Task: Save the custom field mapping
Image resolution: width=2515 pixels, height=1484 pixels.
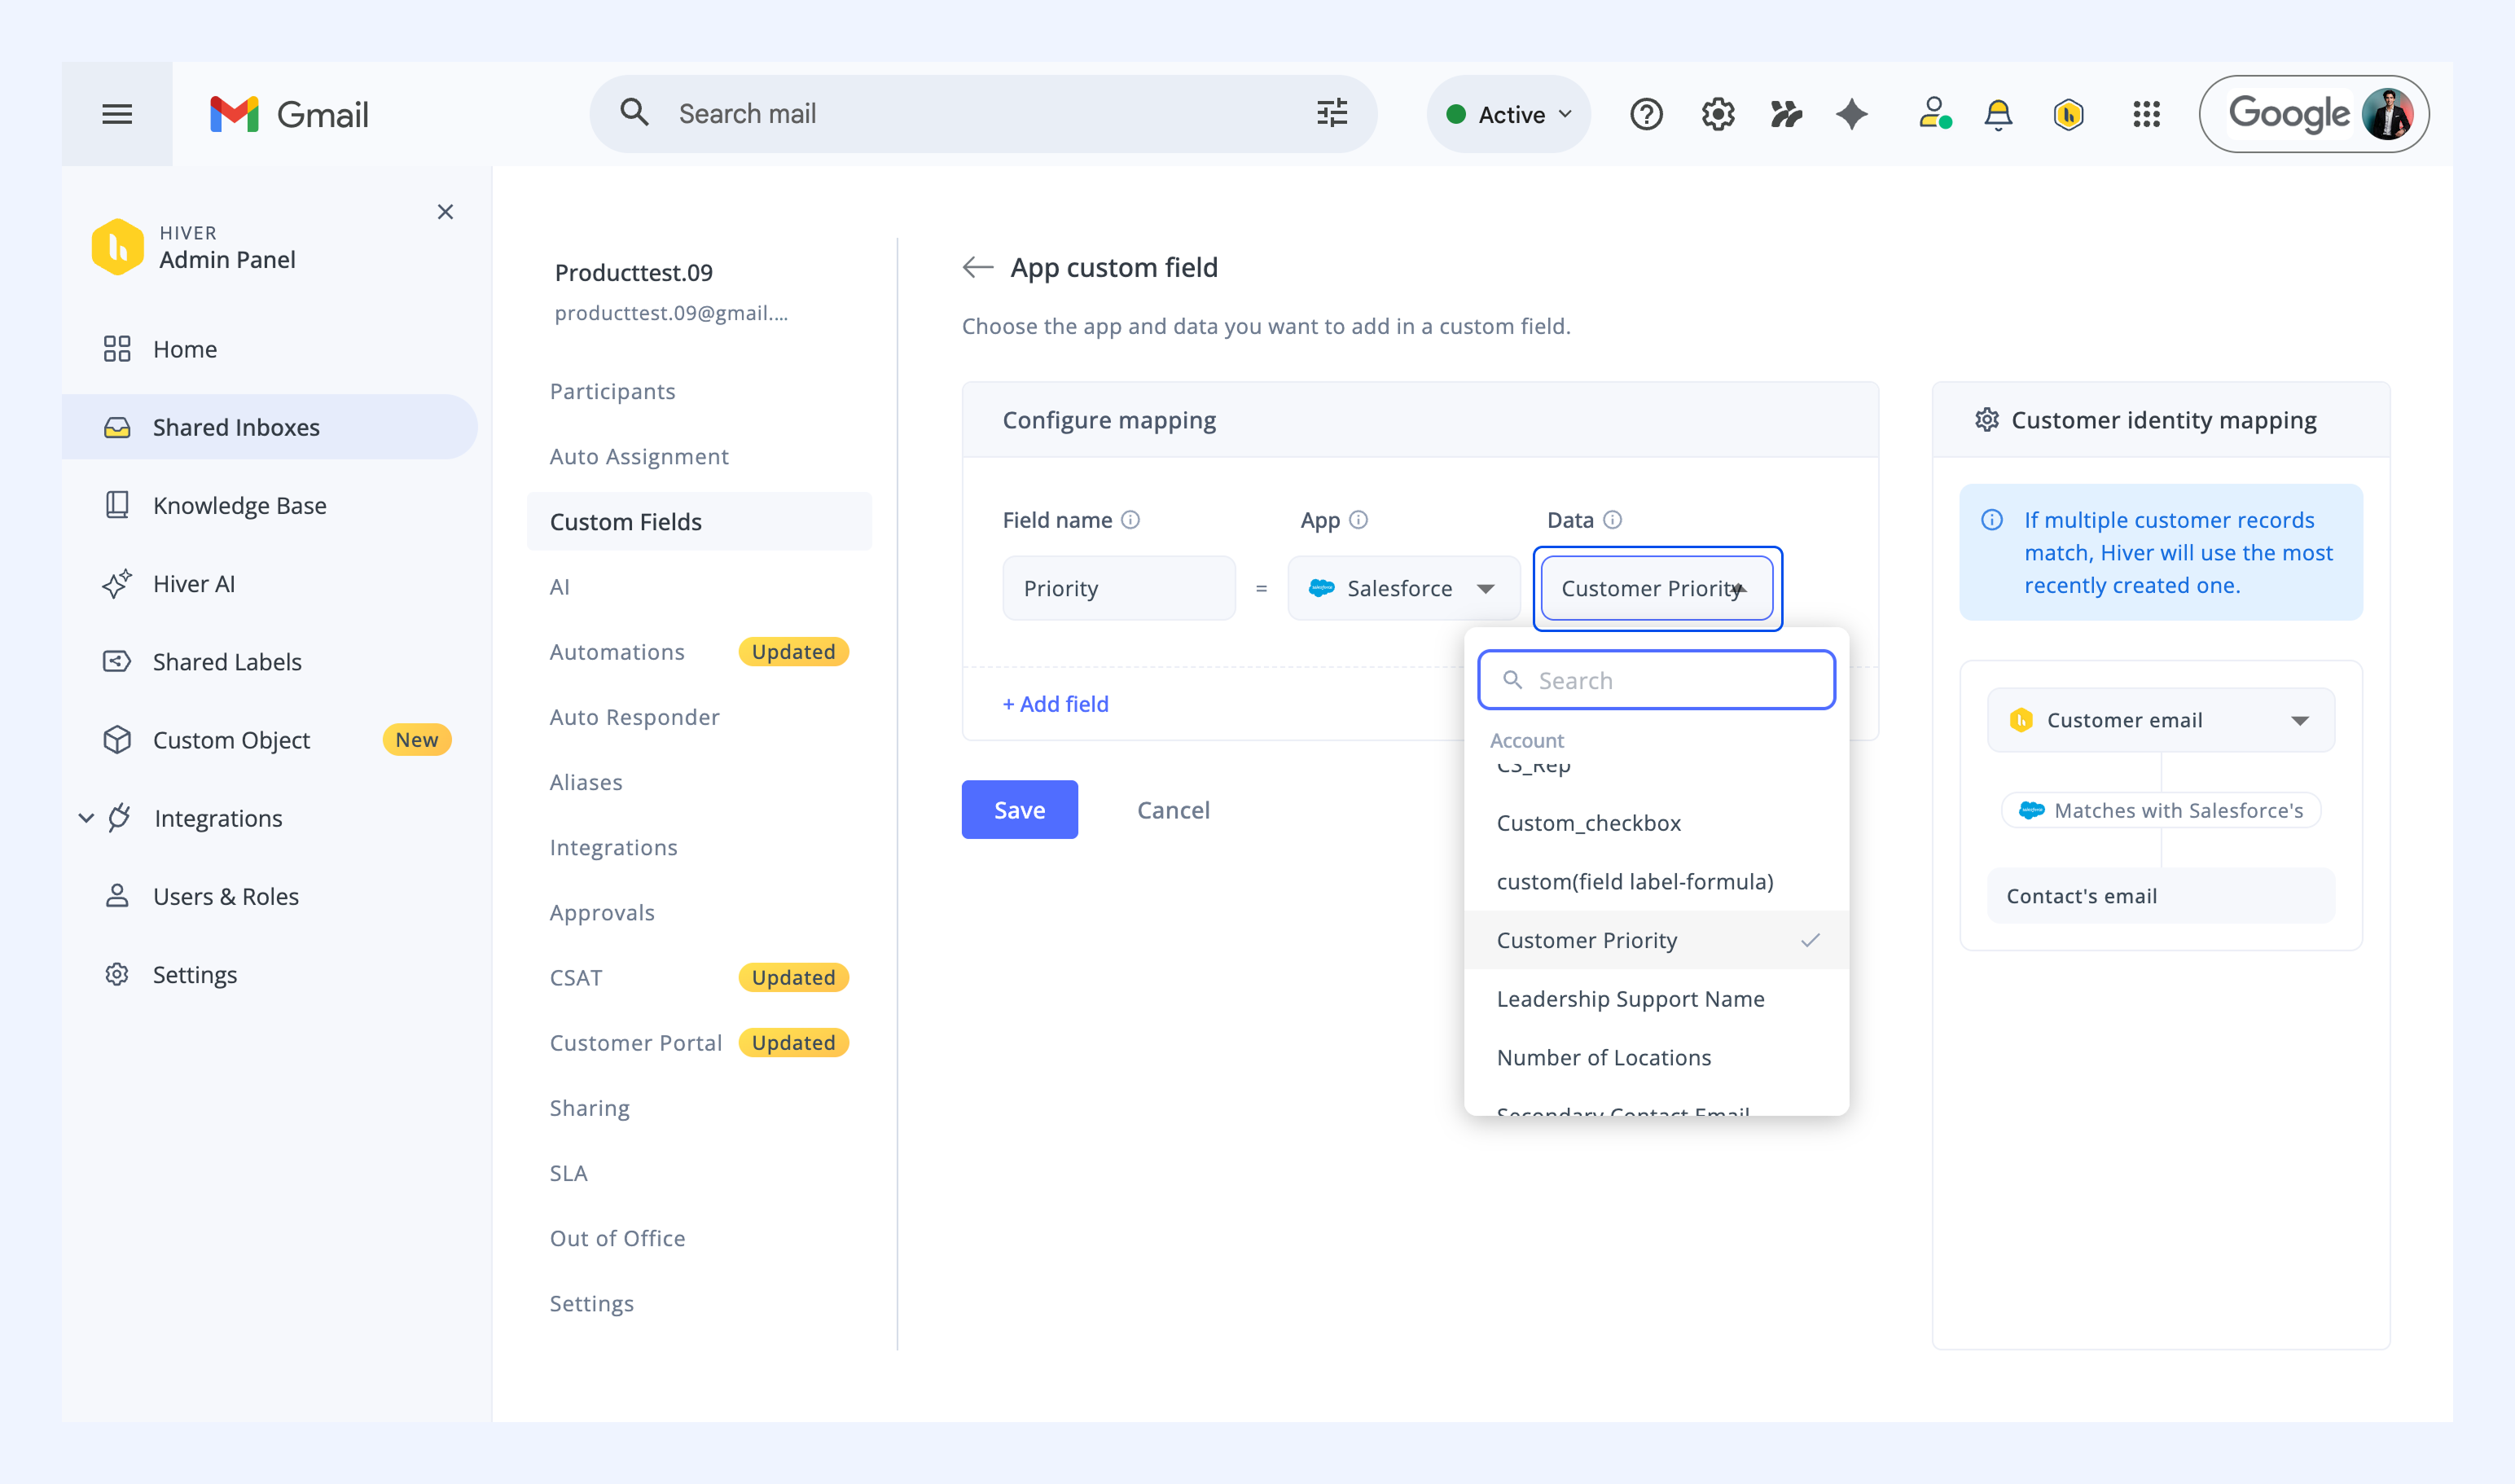Action: pyautogui.click(x=1019, y=810)
